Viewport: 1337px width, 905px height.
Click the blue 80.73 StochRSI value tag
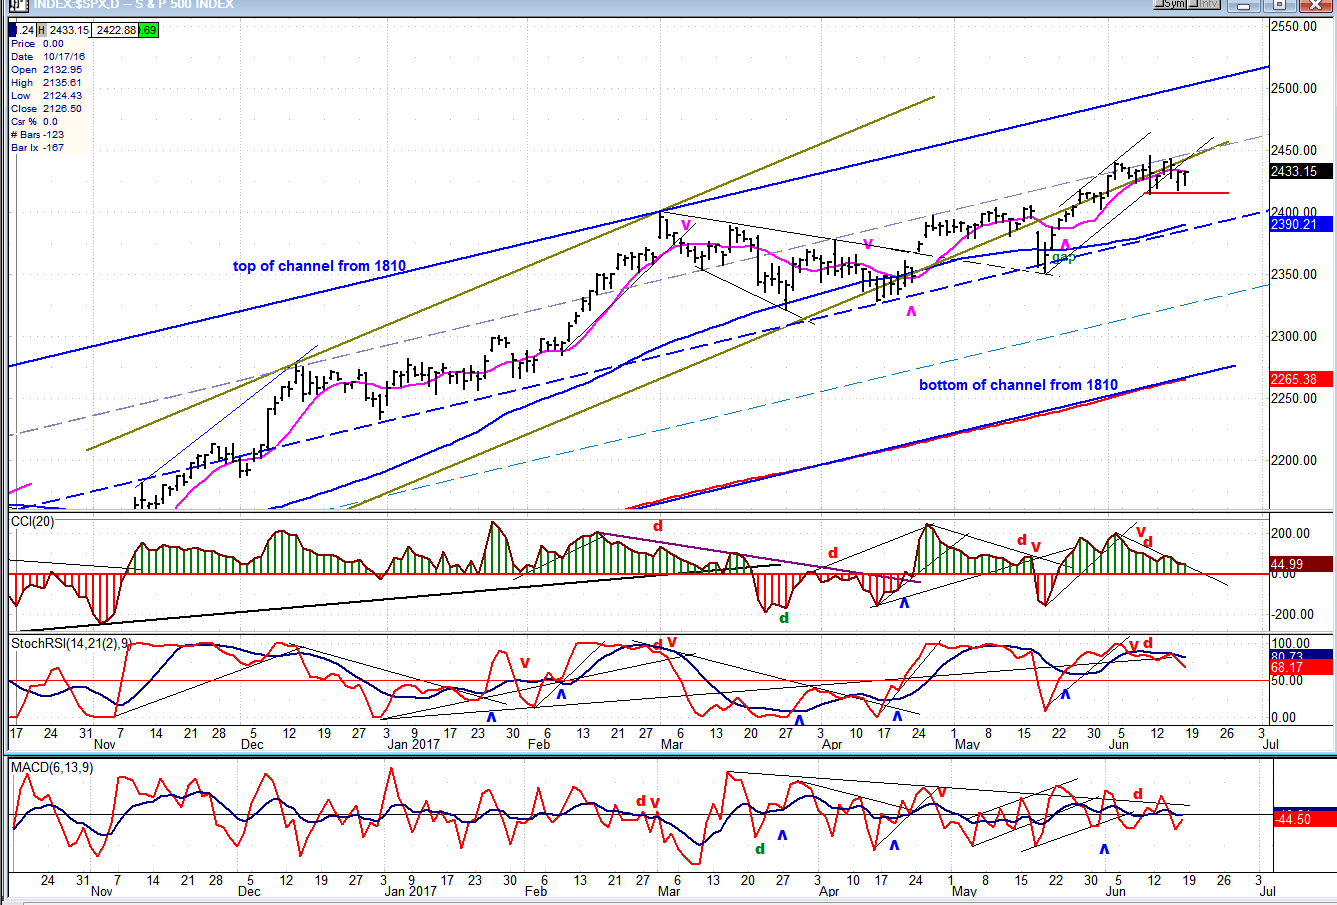point(1301,656)
